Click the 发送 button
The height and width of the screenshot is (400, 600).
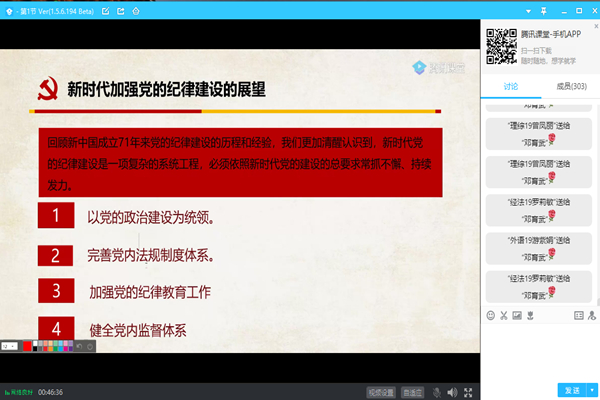coord(572,390)
